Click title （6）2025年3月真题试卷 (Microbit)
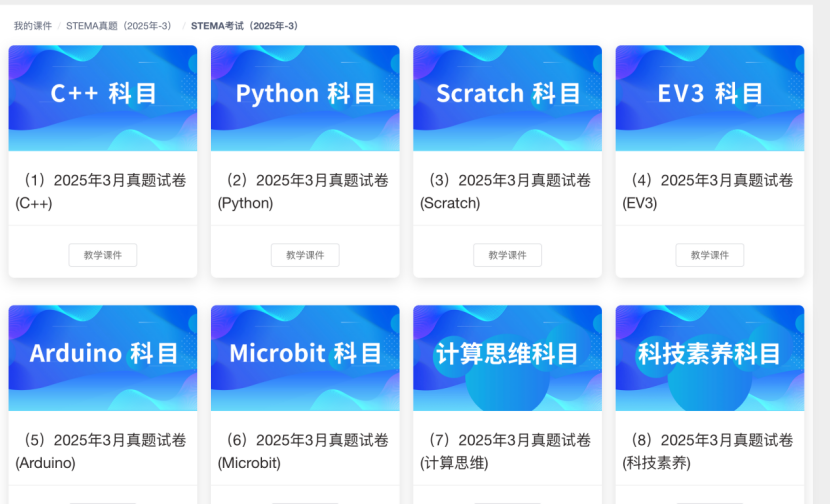The width and height of the screenshot is (830, 504). click(x=303, y=452)
